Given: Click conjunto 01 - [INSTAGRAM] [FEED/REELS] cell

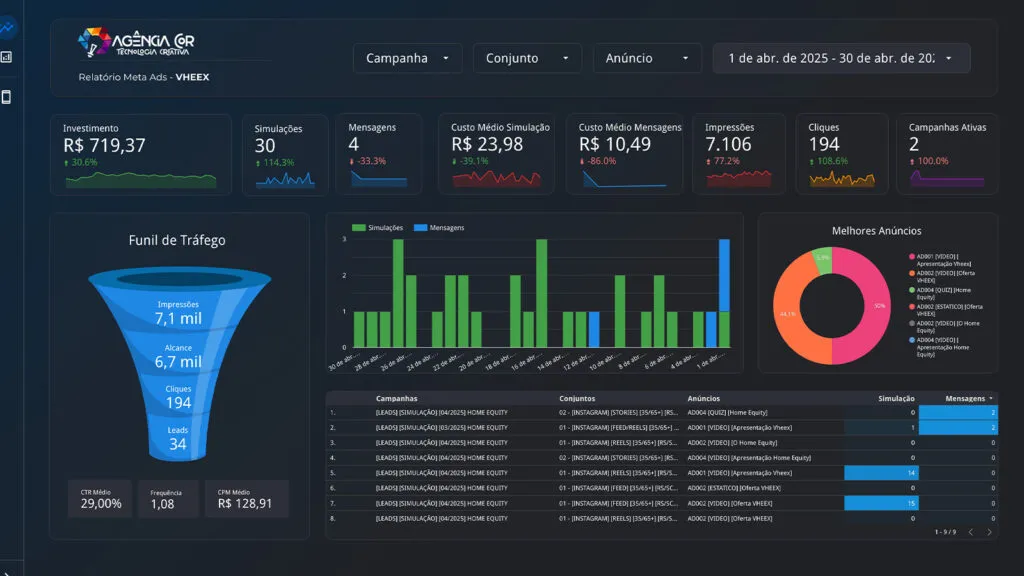Looking at the screenshot, I should (x=618, y=428).
